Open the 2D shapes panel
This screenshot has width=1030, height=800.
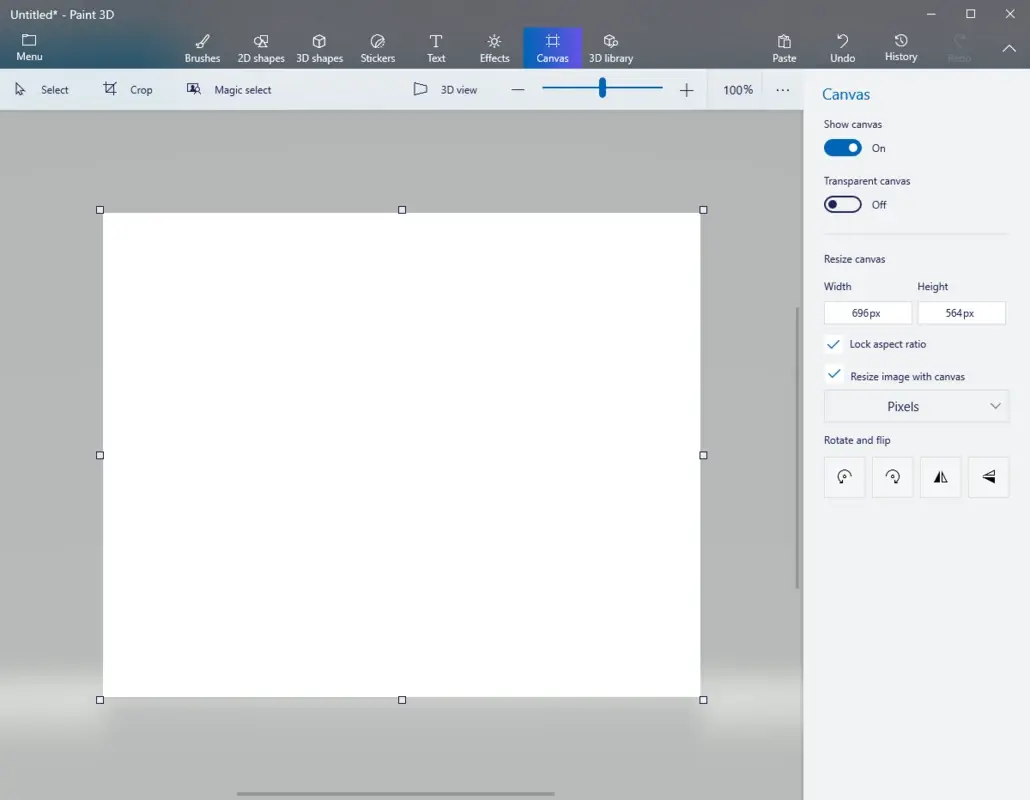tap(260, 46)
